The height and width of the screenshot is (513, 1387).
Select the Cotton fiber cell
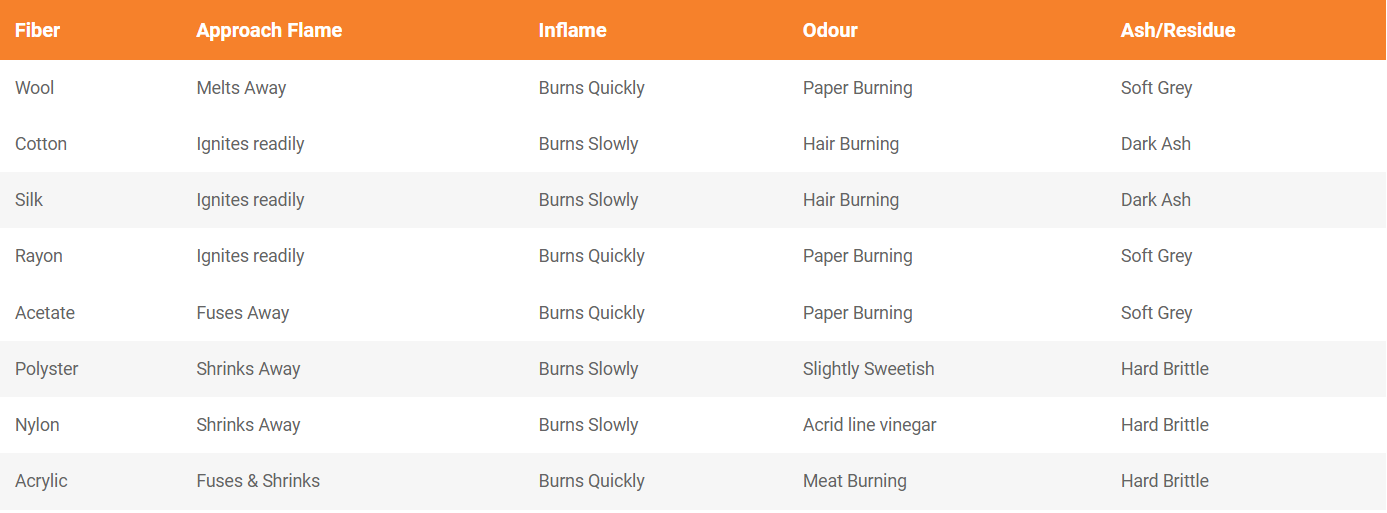(x=41, y=144)
